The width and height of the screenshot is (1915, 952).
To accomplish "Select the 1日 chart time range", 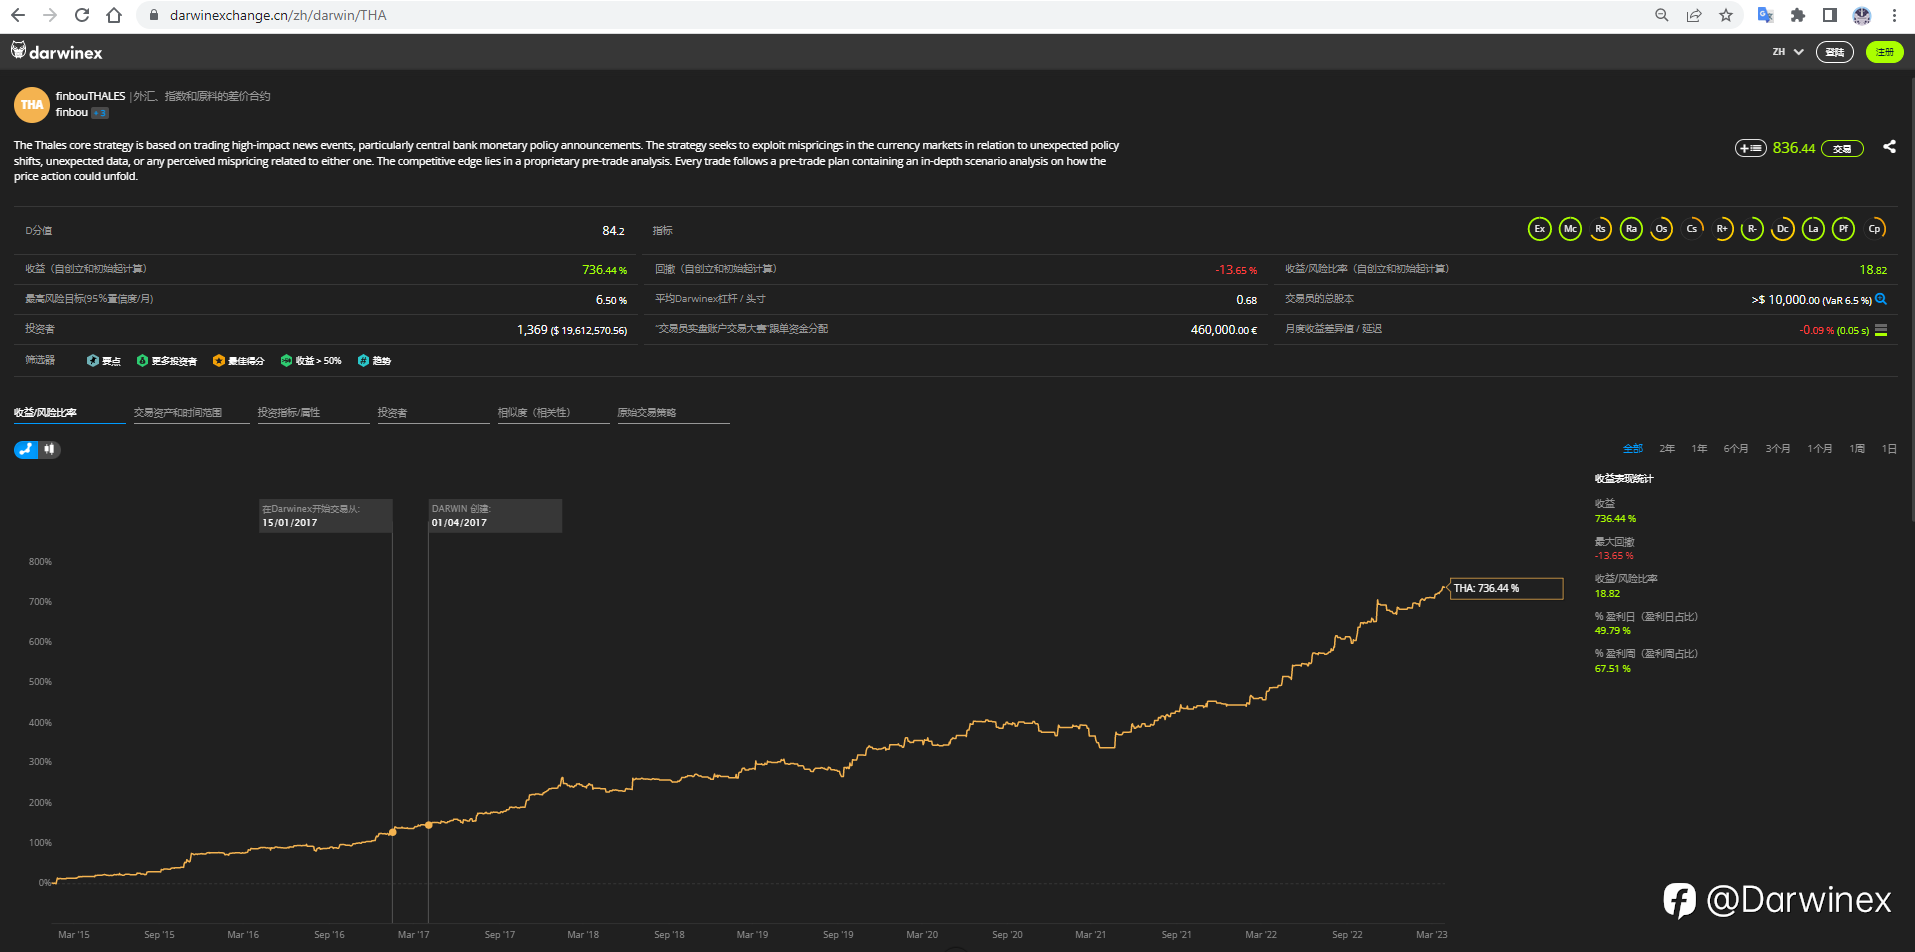I will [1889, 449].
